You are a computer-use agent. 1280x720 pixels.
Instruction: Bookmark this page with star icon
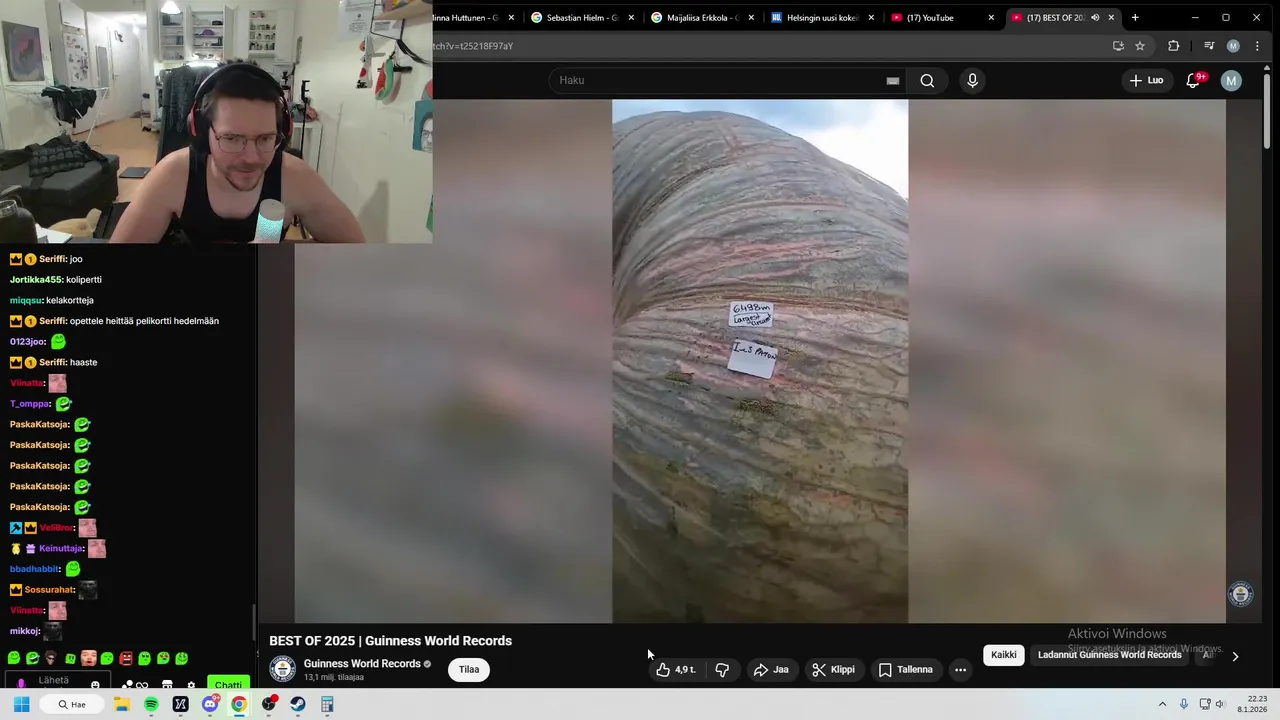(x=1140, y=46)
